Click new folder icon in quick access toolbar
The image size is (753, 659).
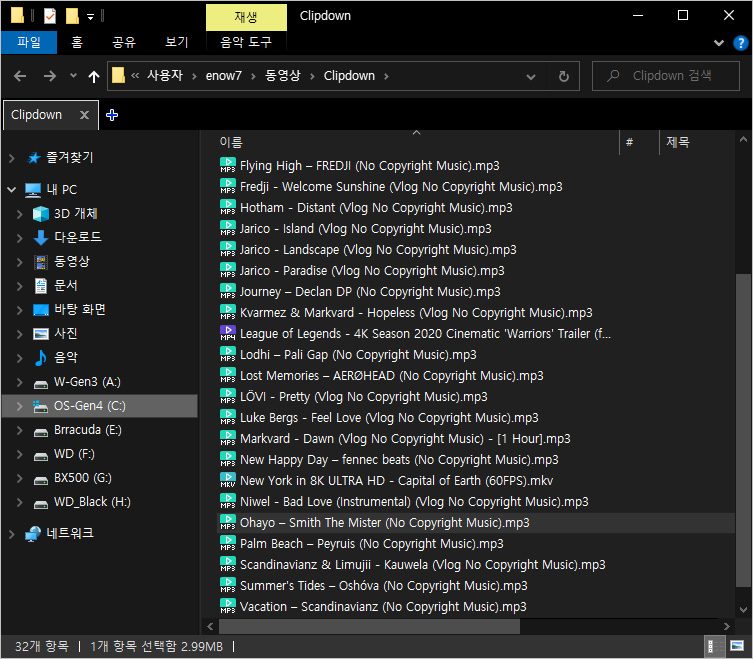pyautogui.click(x=72, y=16)
